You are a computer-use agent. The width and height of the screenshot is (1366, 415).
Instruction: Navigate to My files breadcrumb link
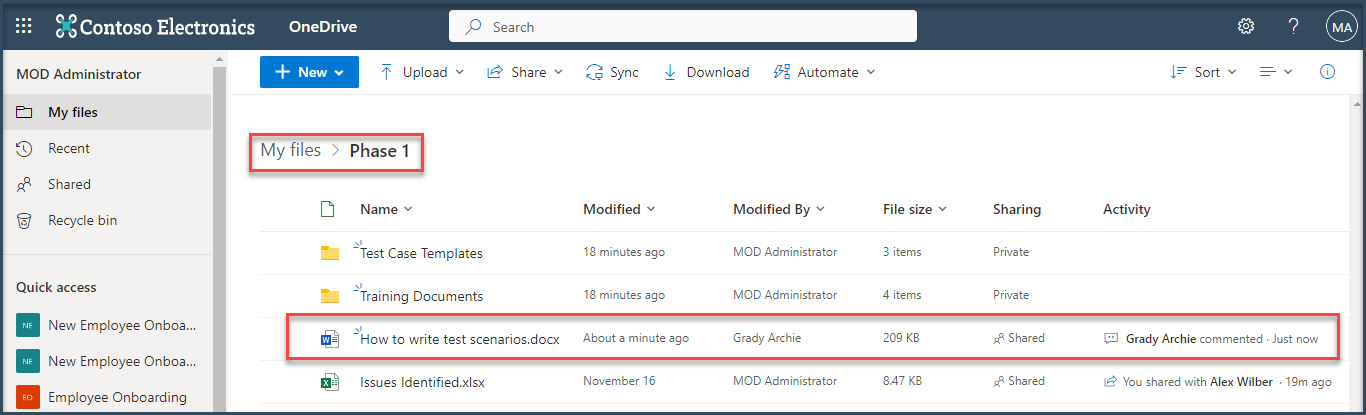pos(290,150)
